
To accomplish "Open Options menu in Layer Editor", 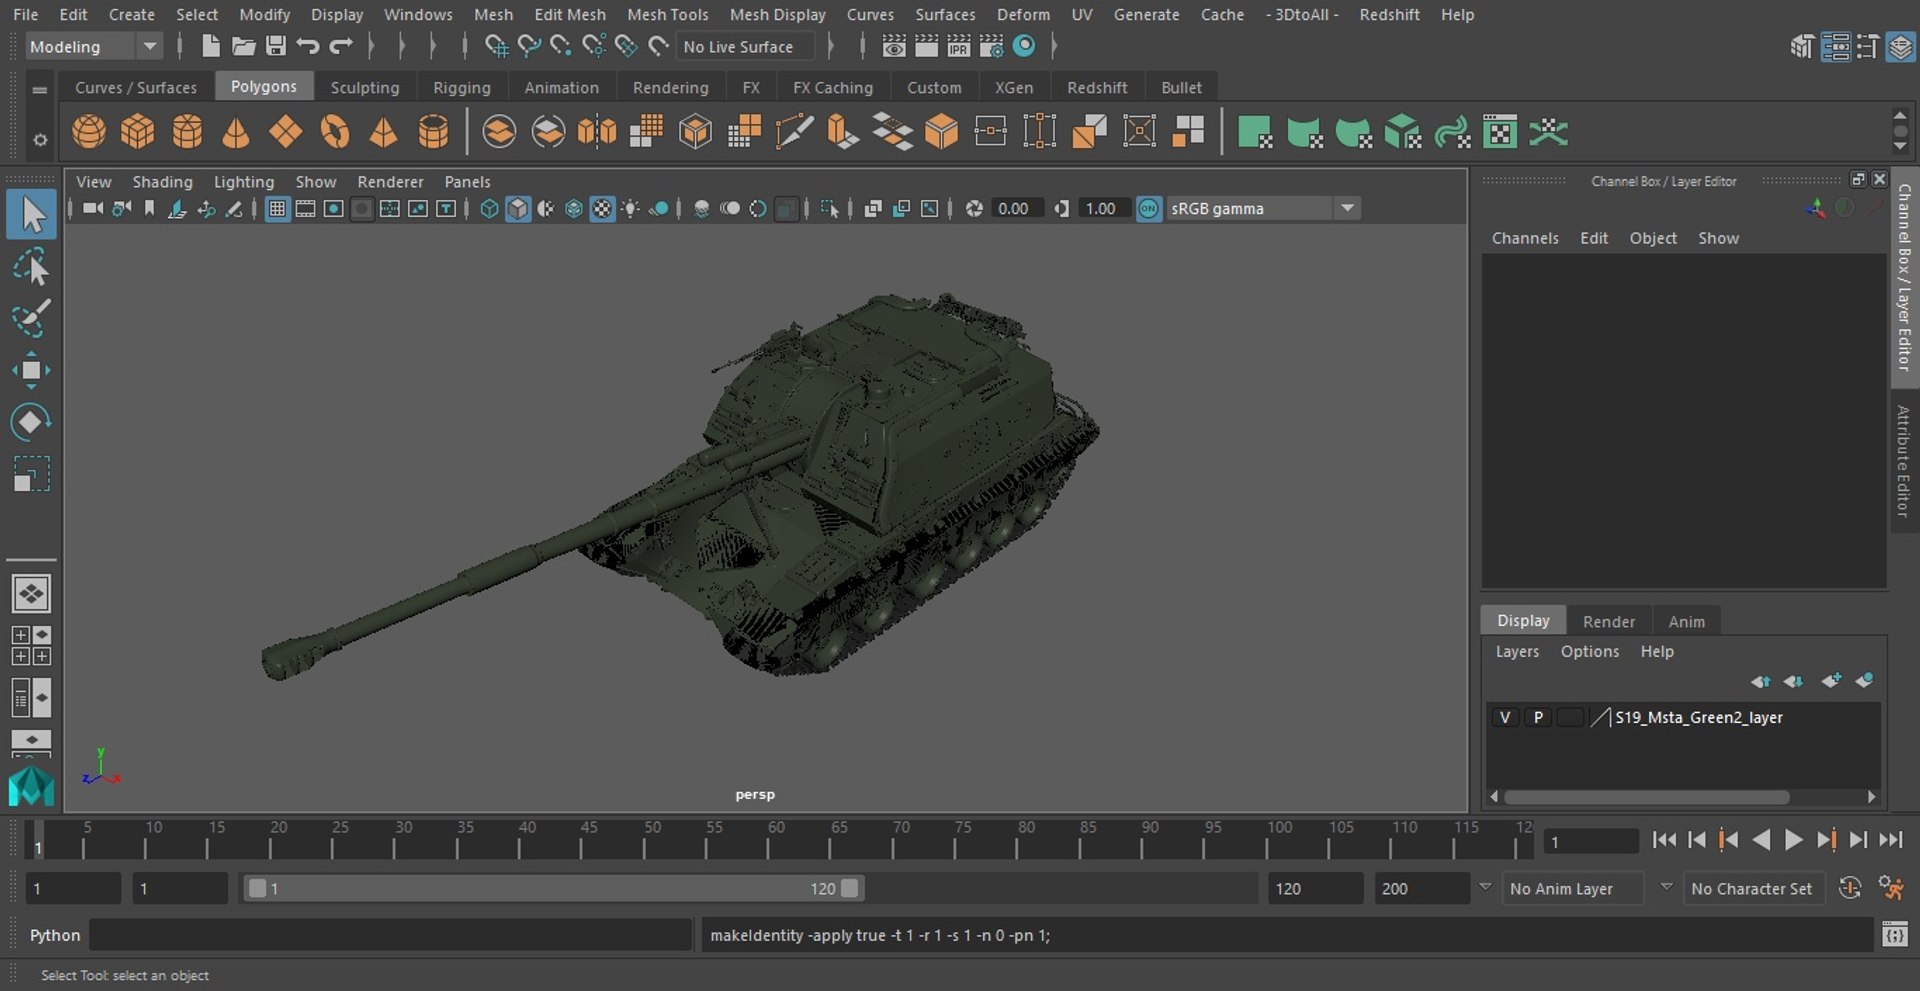I will pyautogui.click(x=1589, y=651).
